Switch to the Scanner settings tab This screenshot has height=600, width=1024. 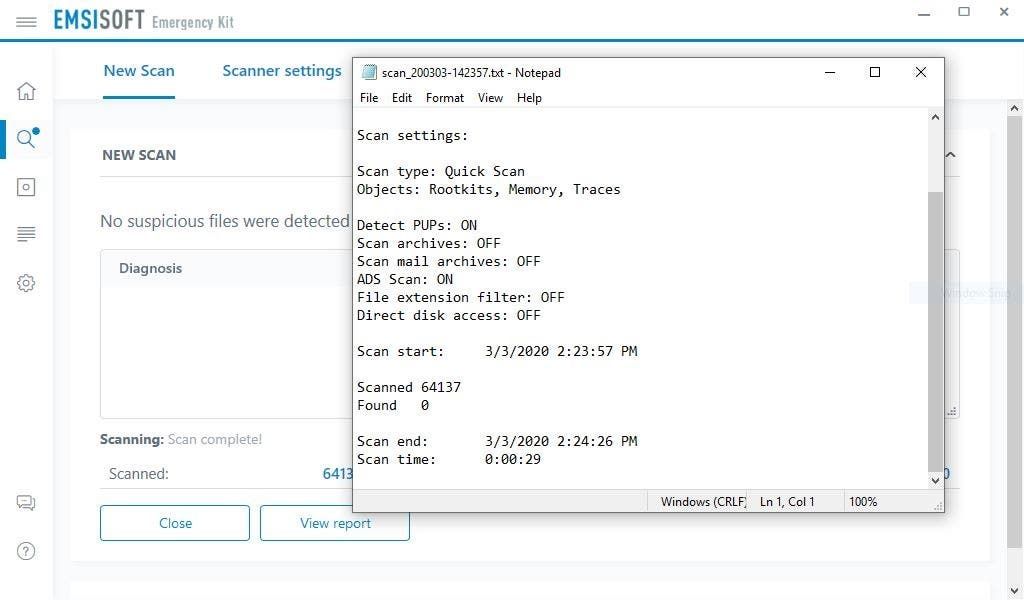(x=281, y=71)
